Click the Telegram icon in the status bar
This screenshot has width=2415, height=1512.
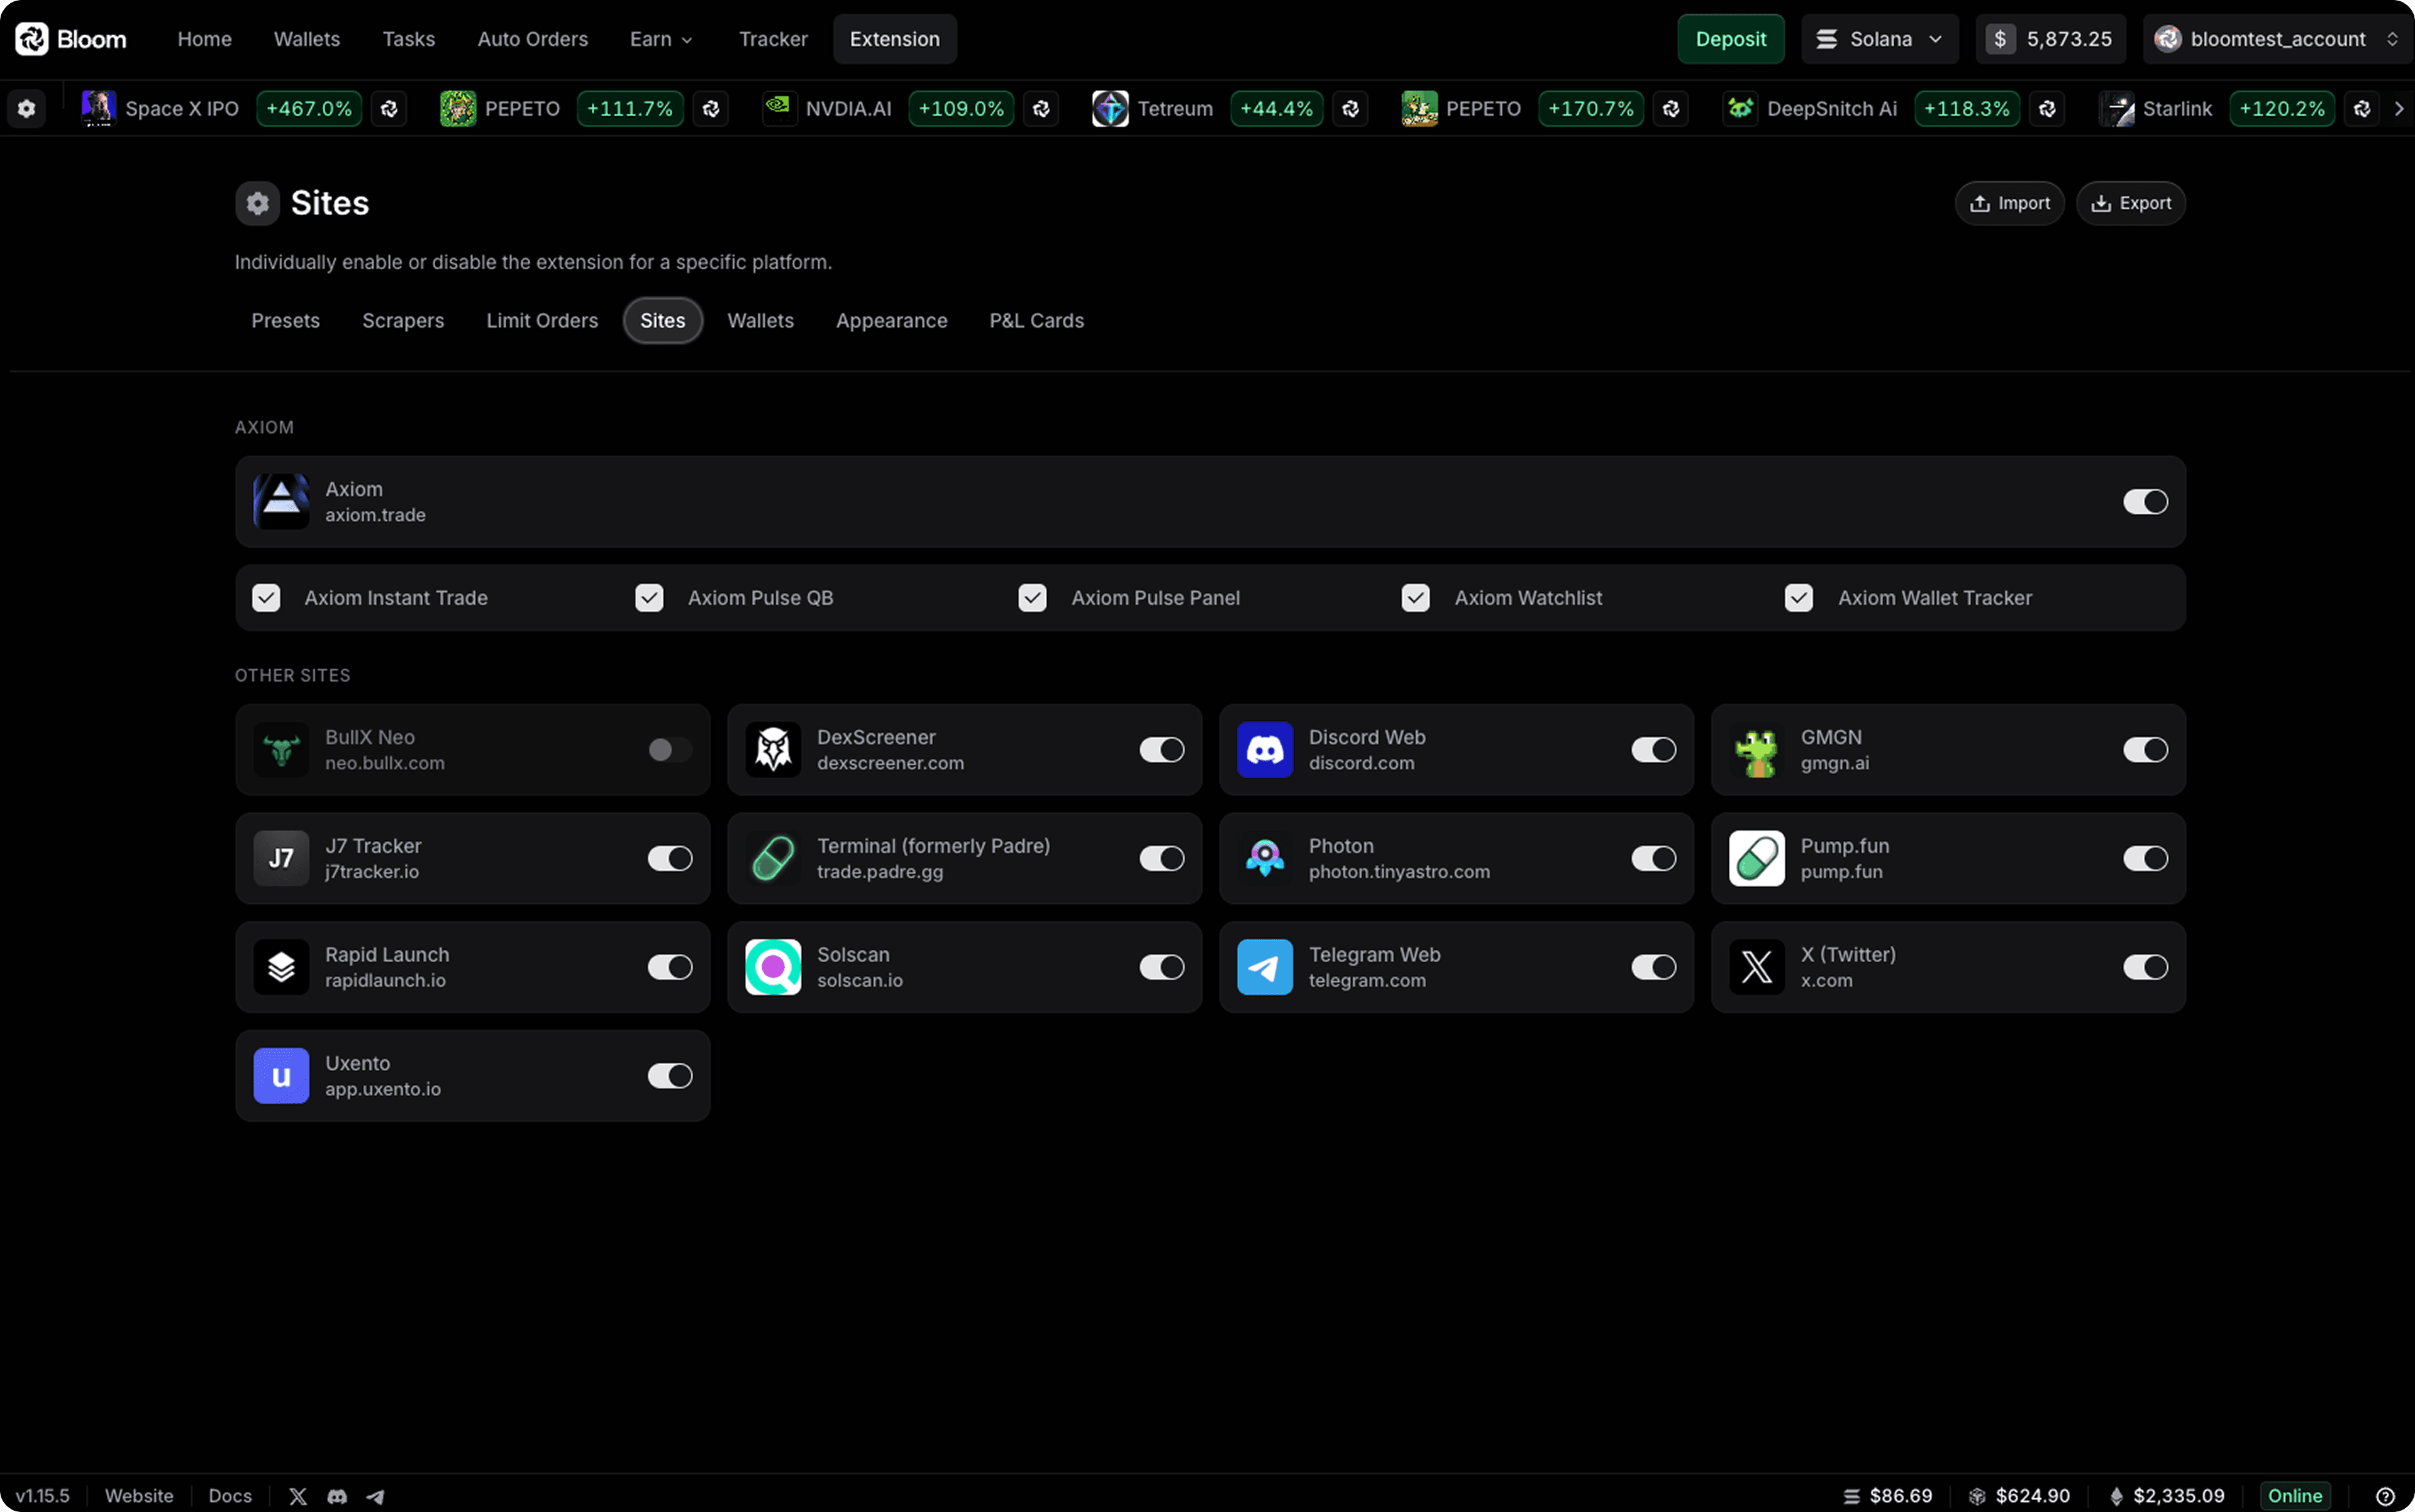376,1496
